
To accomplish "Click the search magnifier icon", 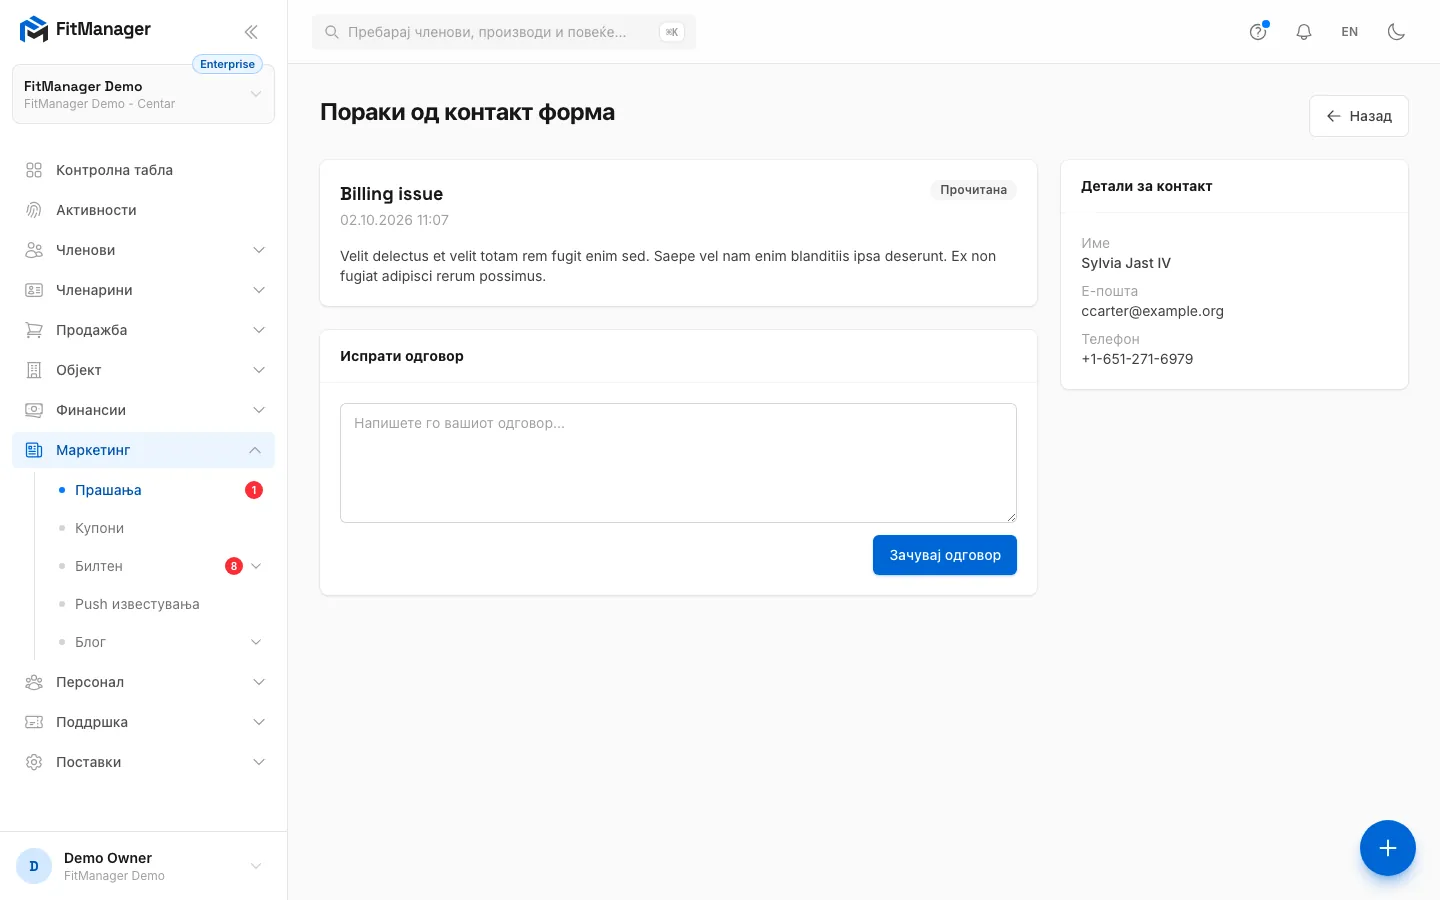I will point(332,32).
